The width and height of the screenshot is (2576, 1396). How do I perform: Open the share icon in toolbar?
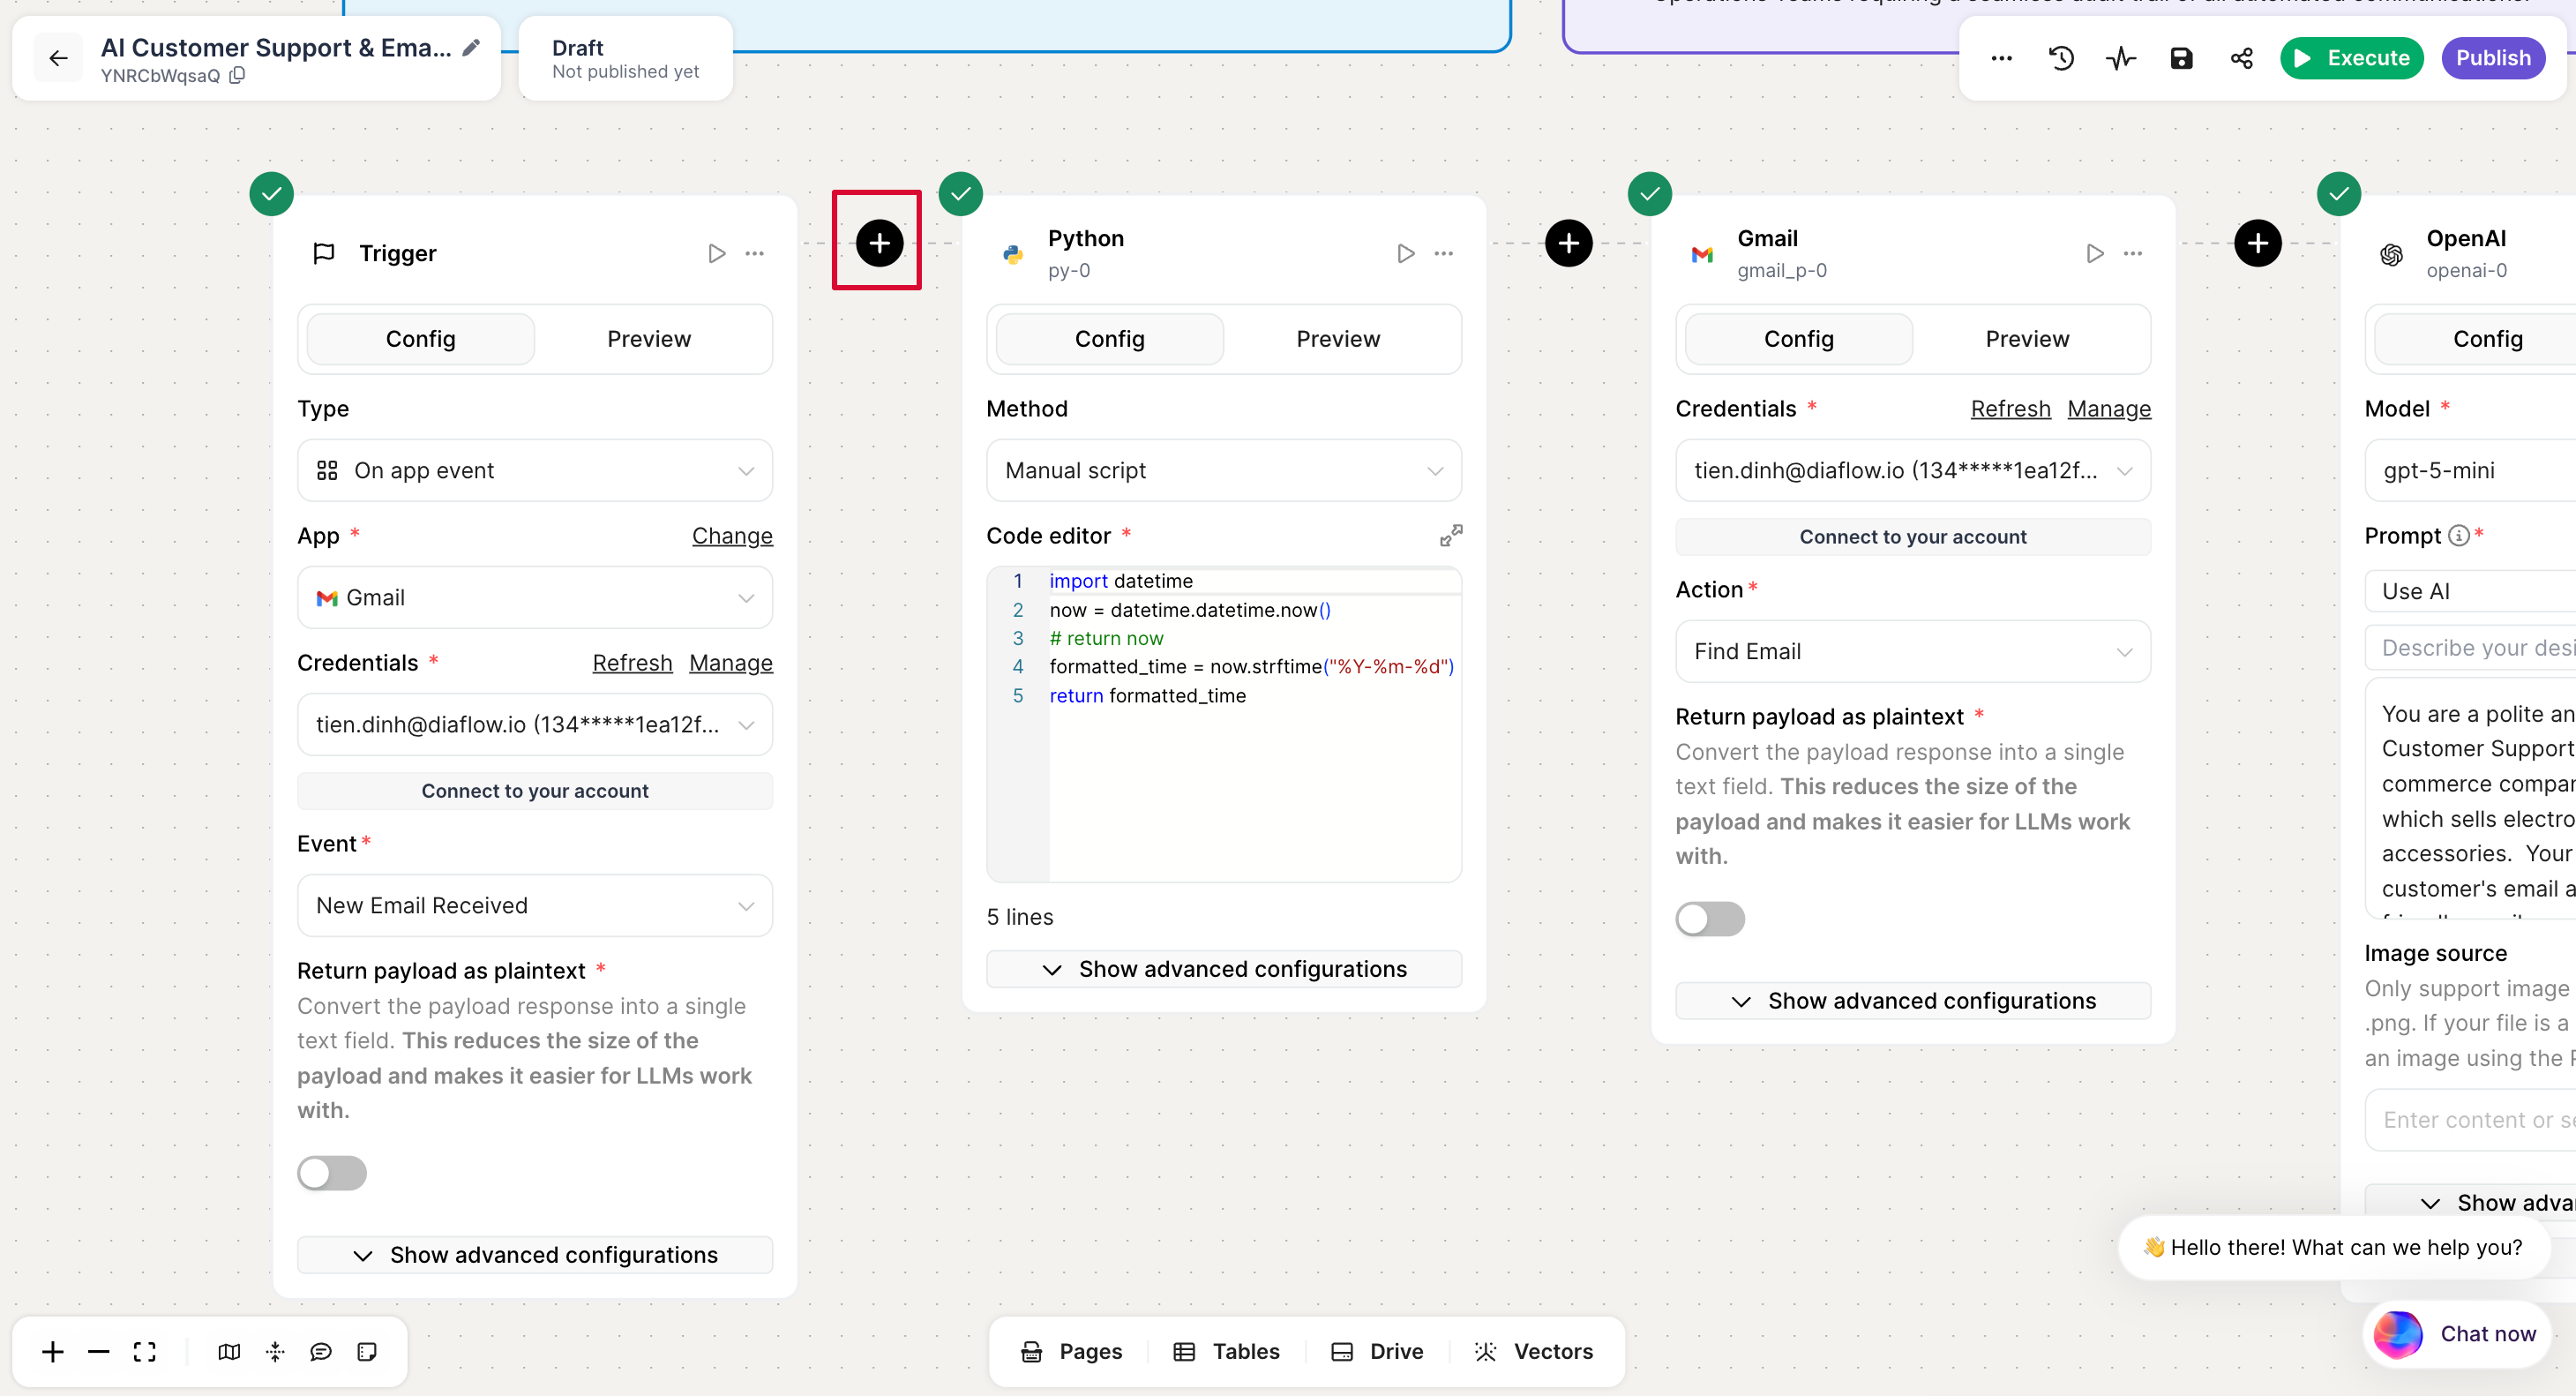coord(2241,58)
